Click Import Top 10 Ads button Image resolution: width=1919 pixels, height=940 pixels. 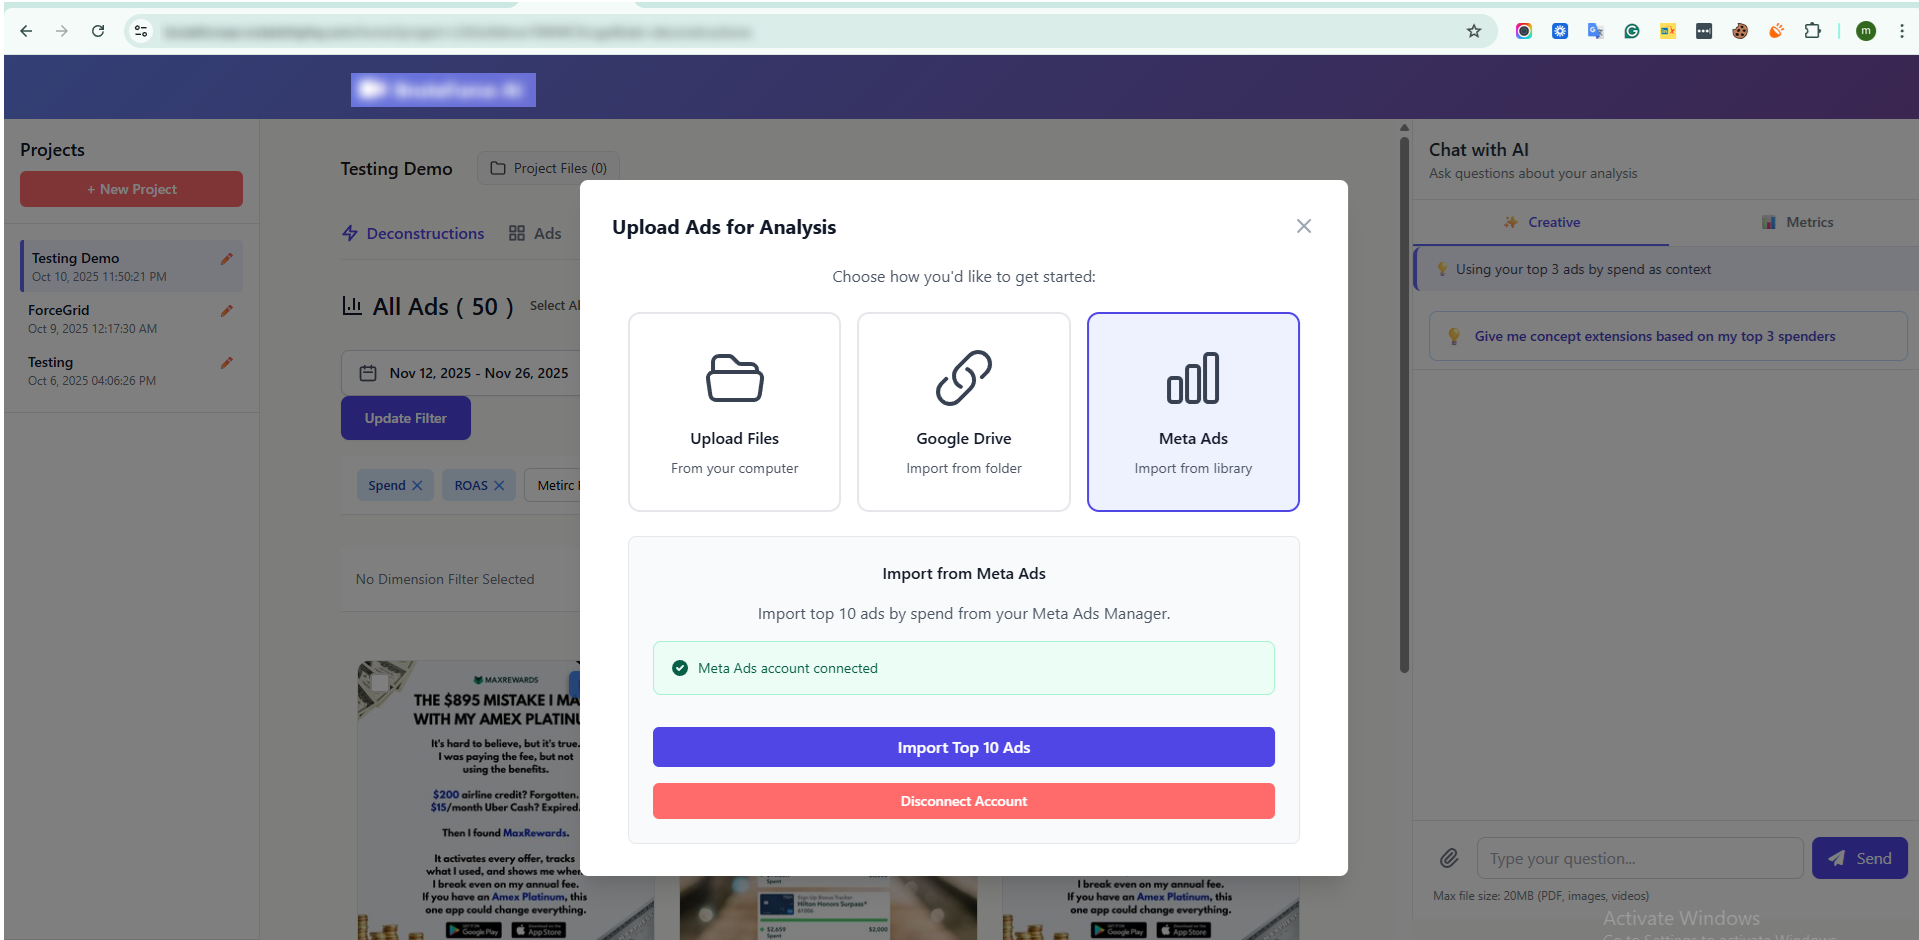click(x=963, y=747)
